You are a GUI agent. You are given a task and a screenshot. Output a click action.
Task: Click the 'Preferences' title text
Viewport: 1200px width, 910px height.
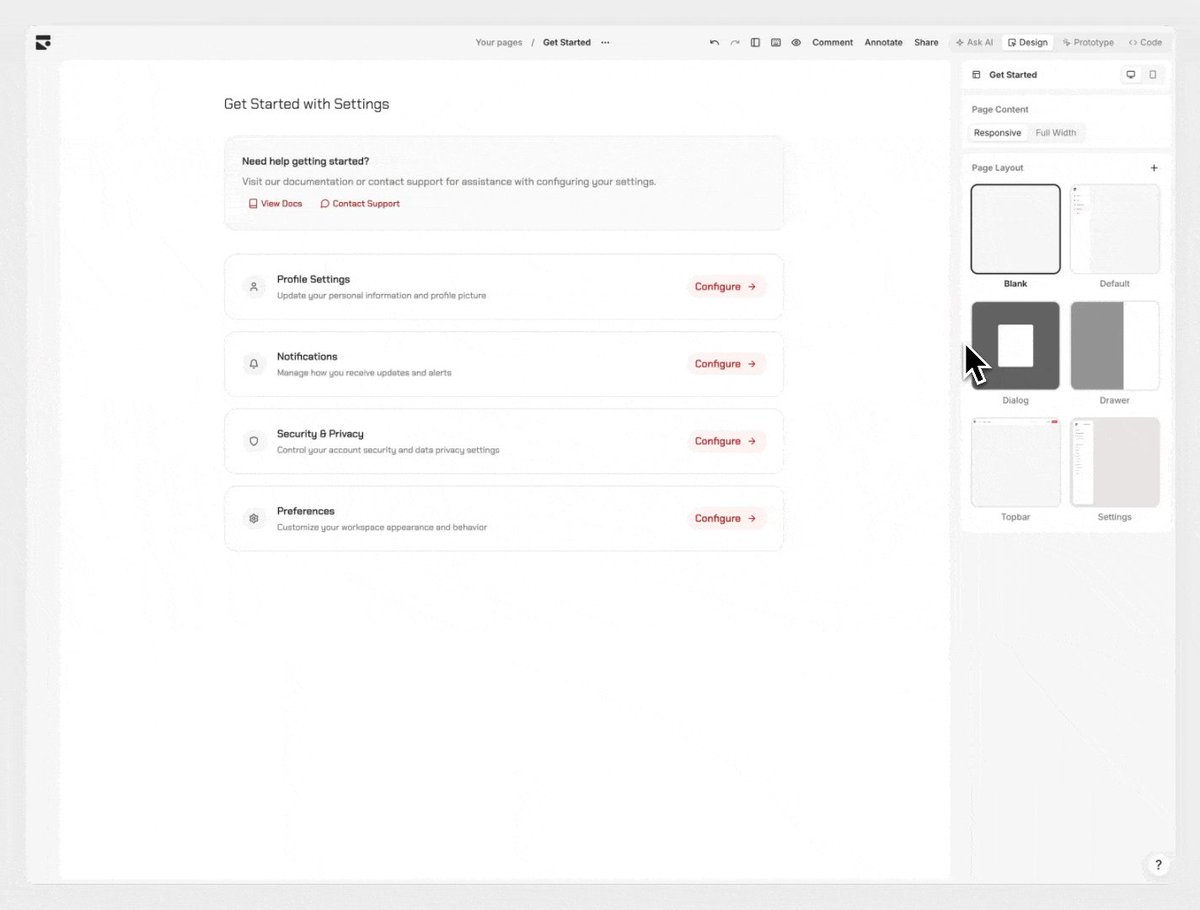point(306,511)
